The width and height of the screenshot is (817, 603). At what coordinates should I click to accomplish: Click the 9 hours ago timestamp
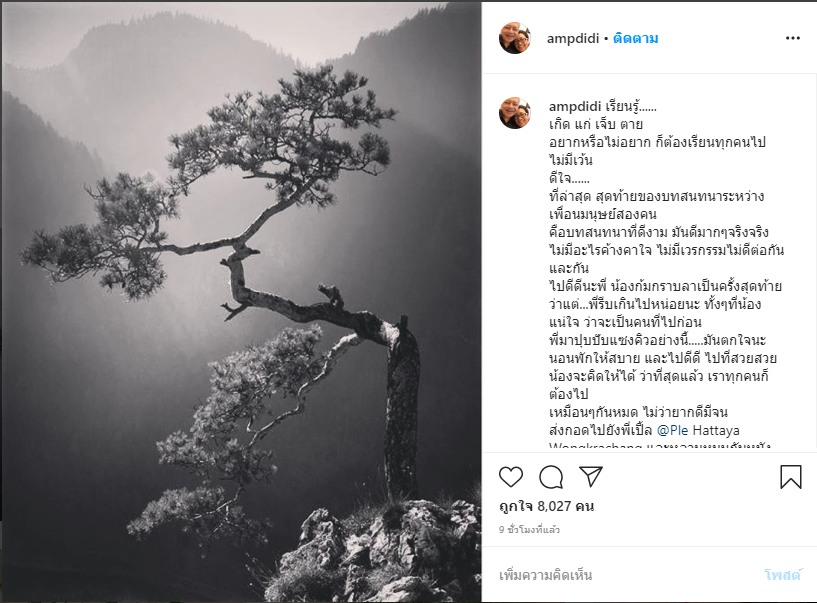pyautogui.click(x=529, y=530)
